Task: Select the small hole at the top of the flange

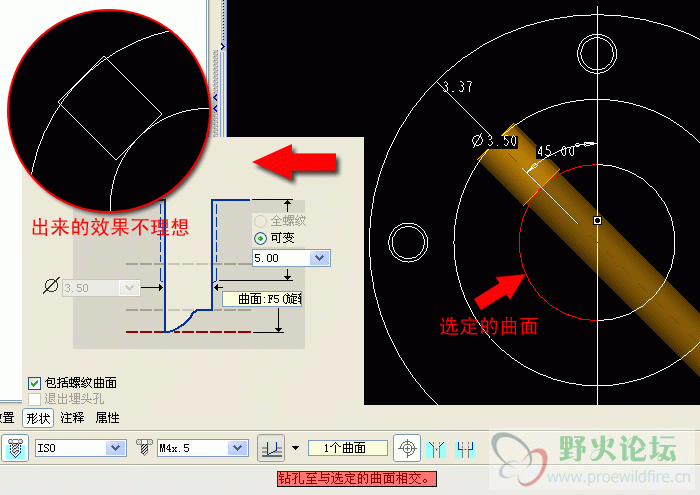Action: pos(597,53)
